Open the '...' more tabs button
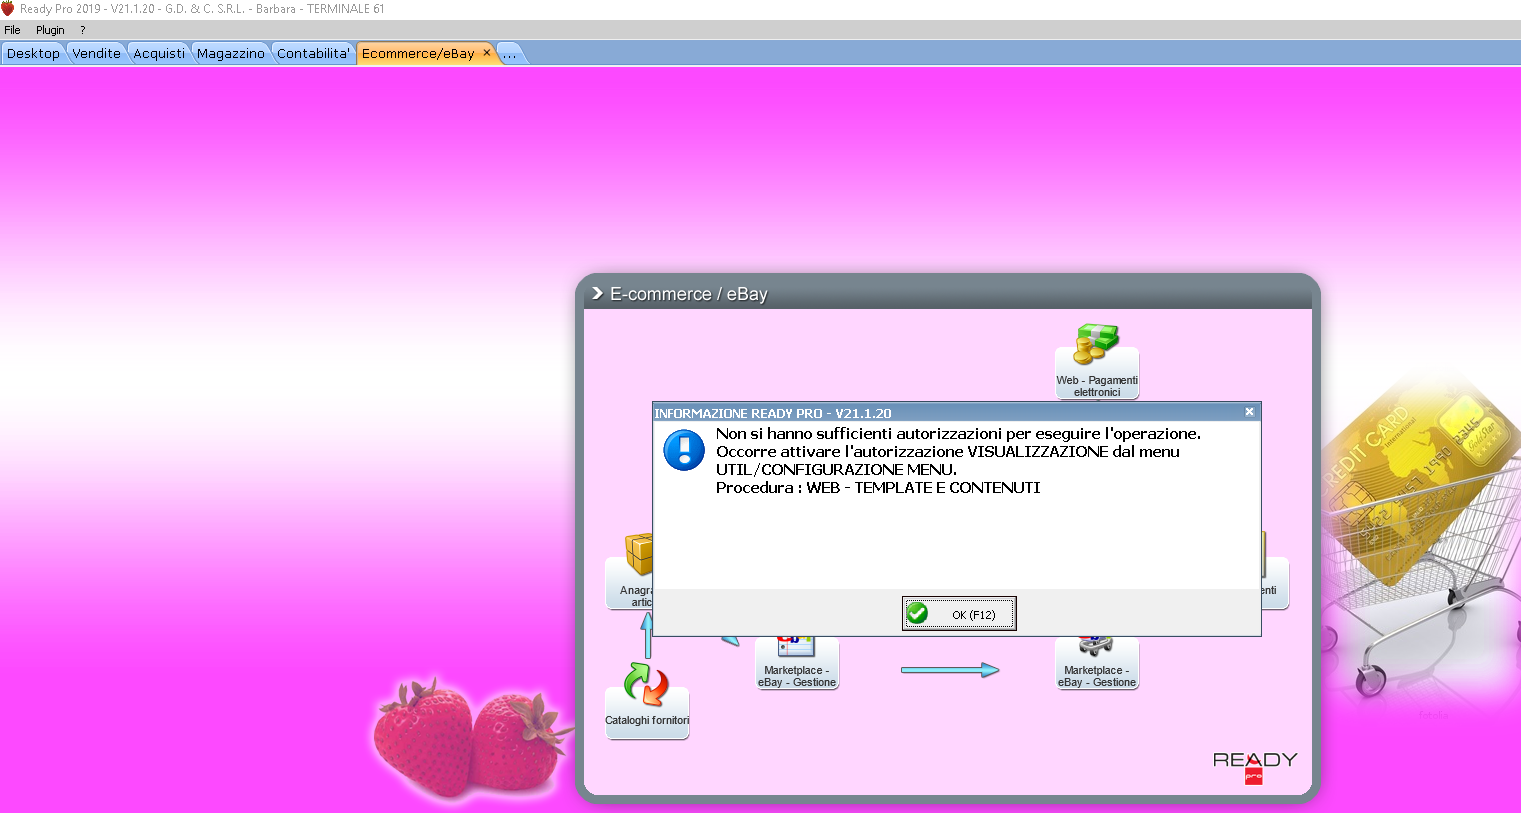The width and height of the screenshot is (1521, 813). 510,54
